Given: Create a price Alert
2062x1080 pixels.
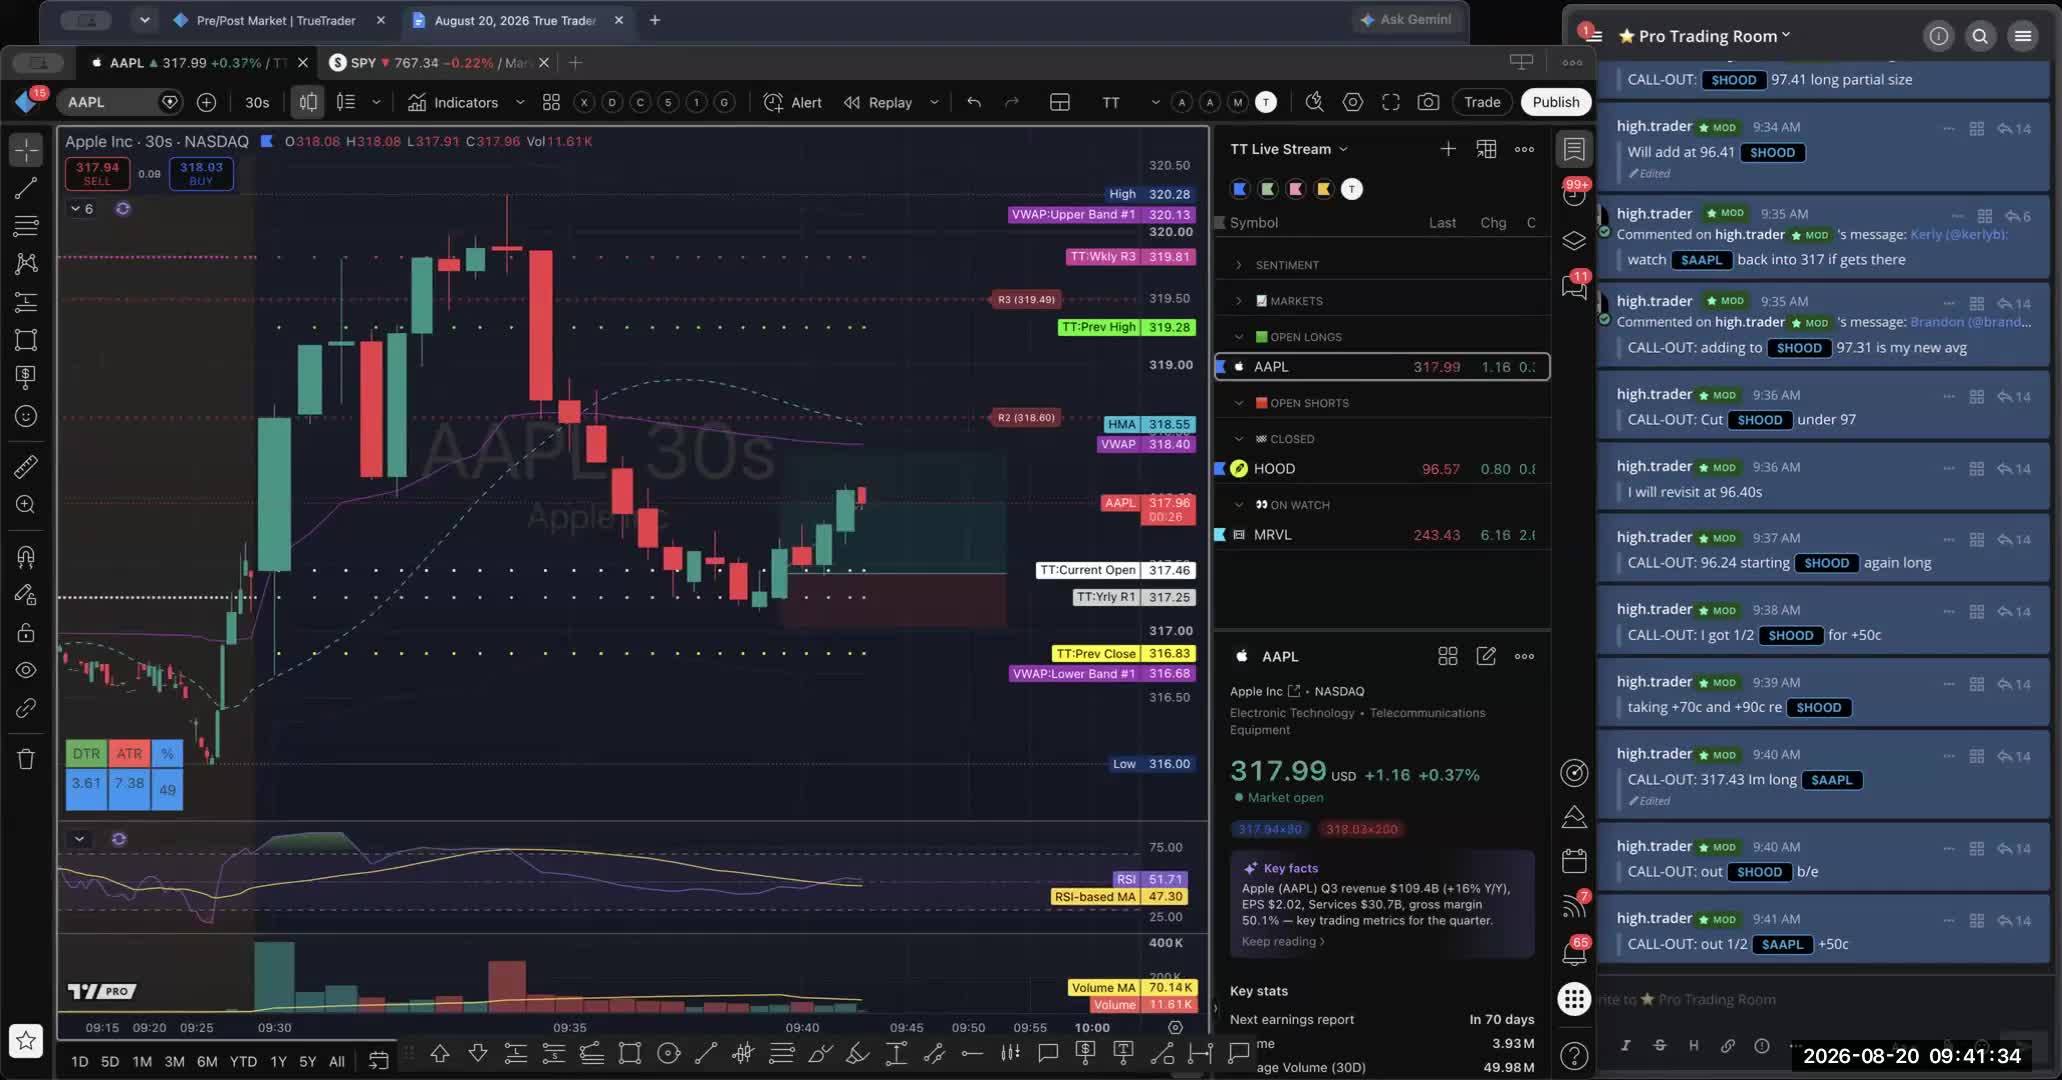Looking at the screenshot, I should [x=792, y=102].
